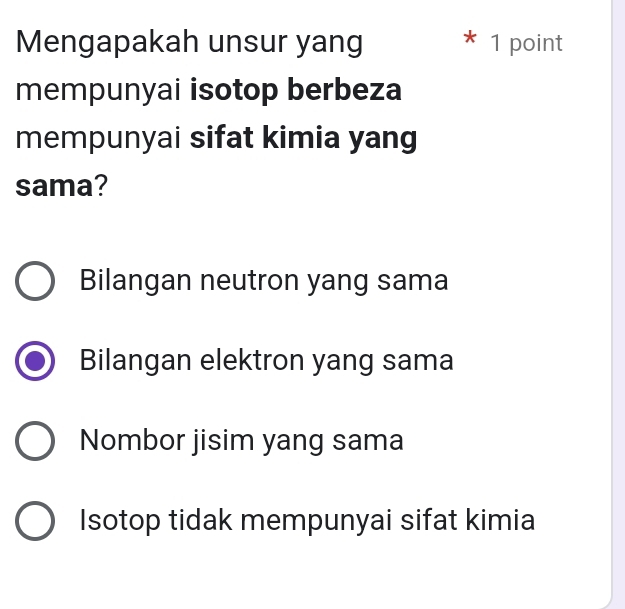625x609 pixels.
Task: Click the word 'Mengapakah' in the question
Action: [x=110, y=43]
